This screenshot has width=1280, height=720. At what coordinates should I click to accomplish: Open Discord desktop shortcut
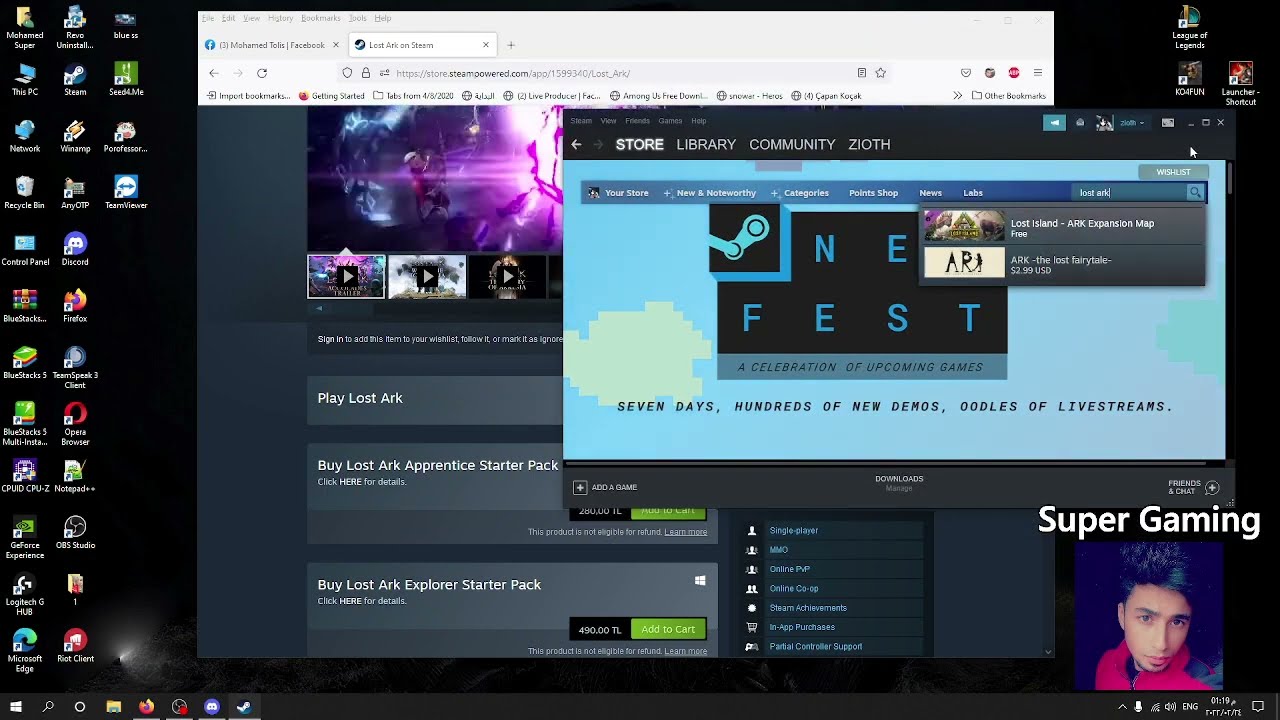(x=75, y=250)
